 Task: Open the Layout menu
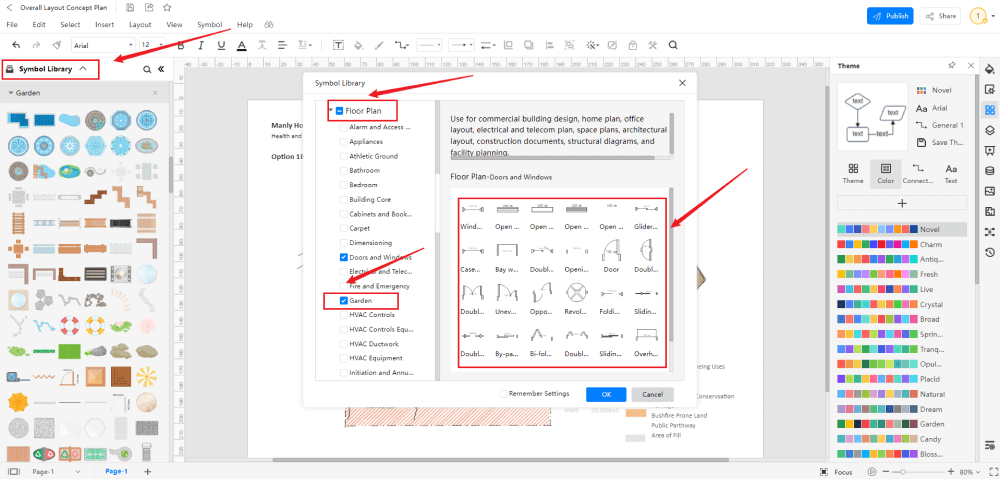[x=140, y=25]
